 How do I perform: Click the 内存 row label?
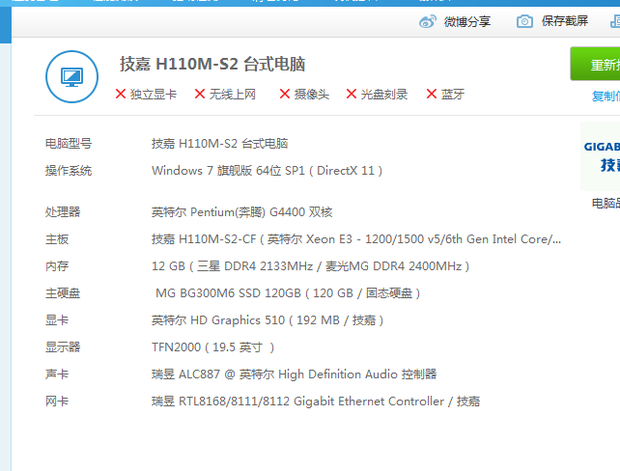click(57, 266)
